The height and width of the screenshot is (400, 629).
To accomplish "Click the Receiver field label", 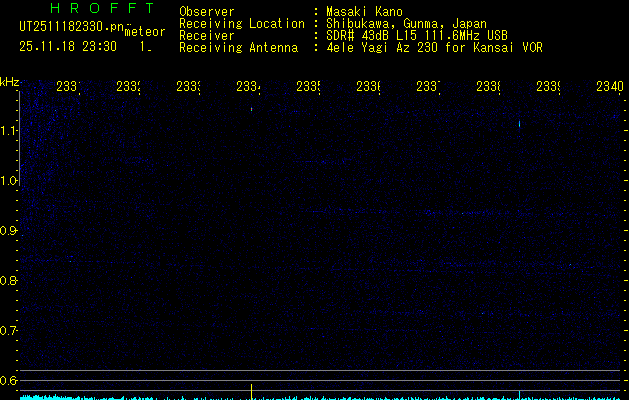I will click(207, 36).
